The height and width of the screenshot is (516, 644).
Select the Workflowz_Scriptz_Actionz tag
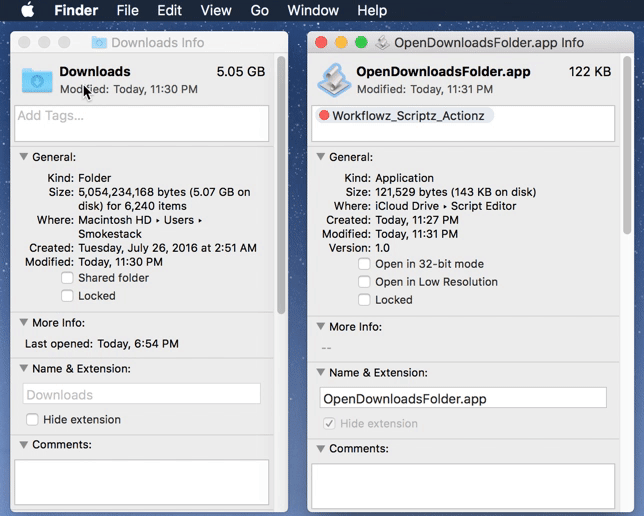coord(405,115)
